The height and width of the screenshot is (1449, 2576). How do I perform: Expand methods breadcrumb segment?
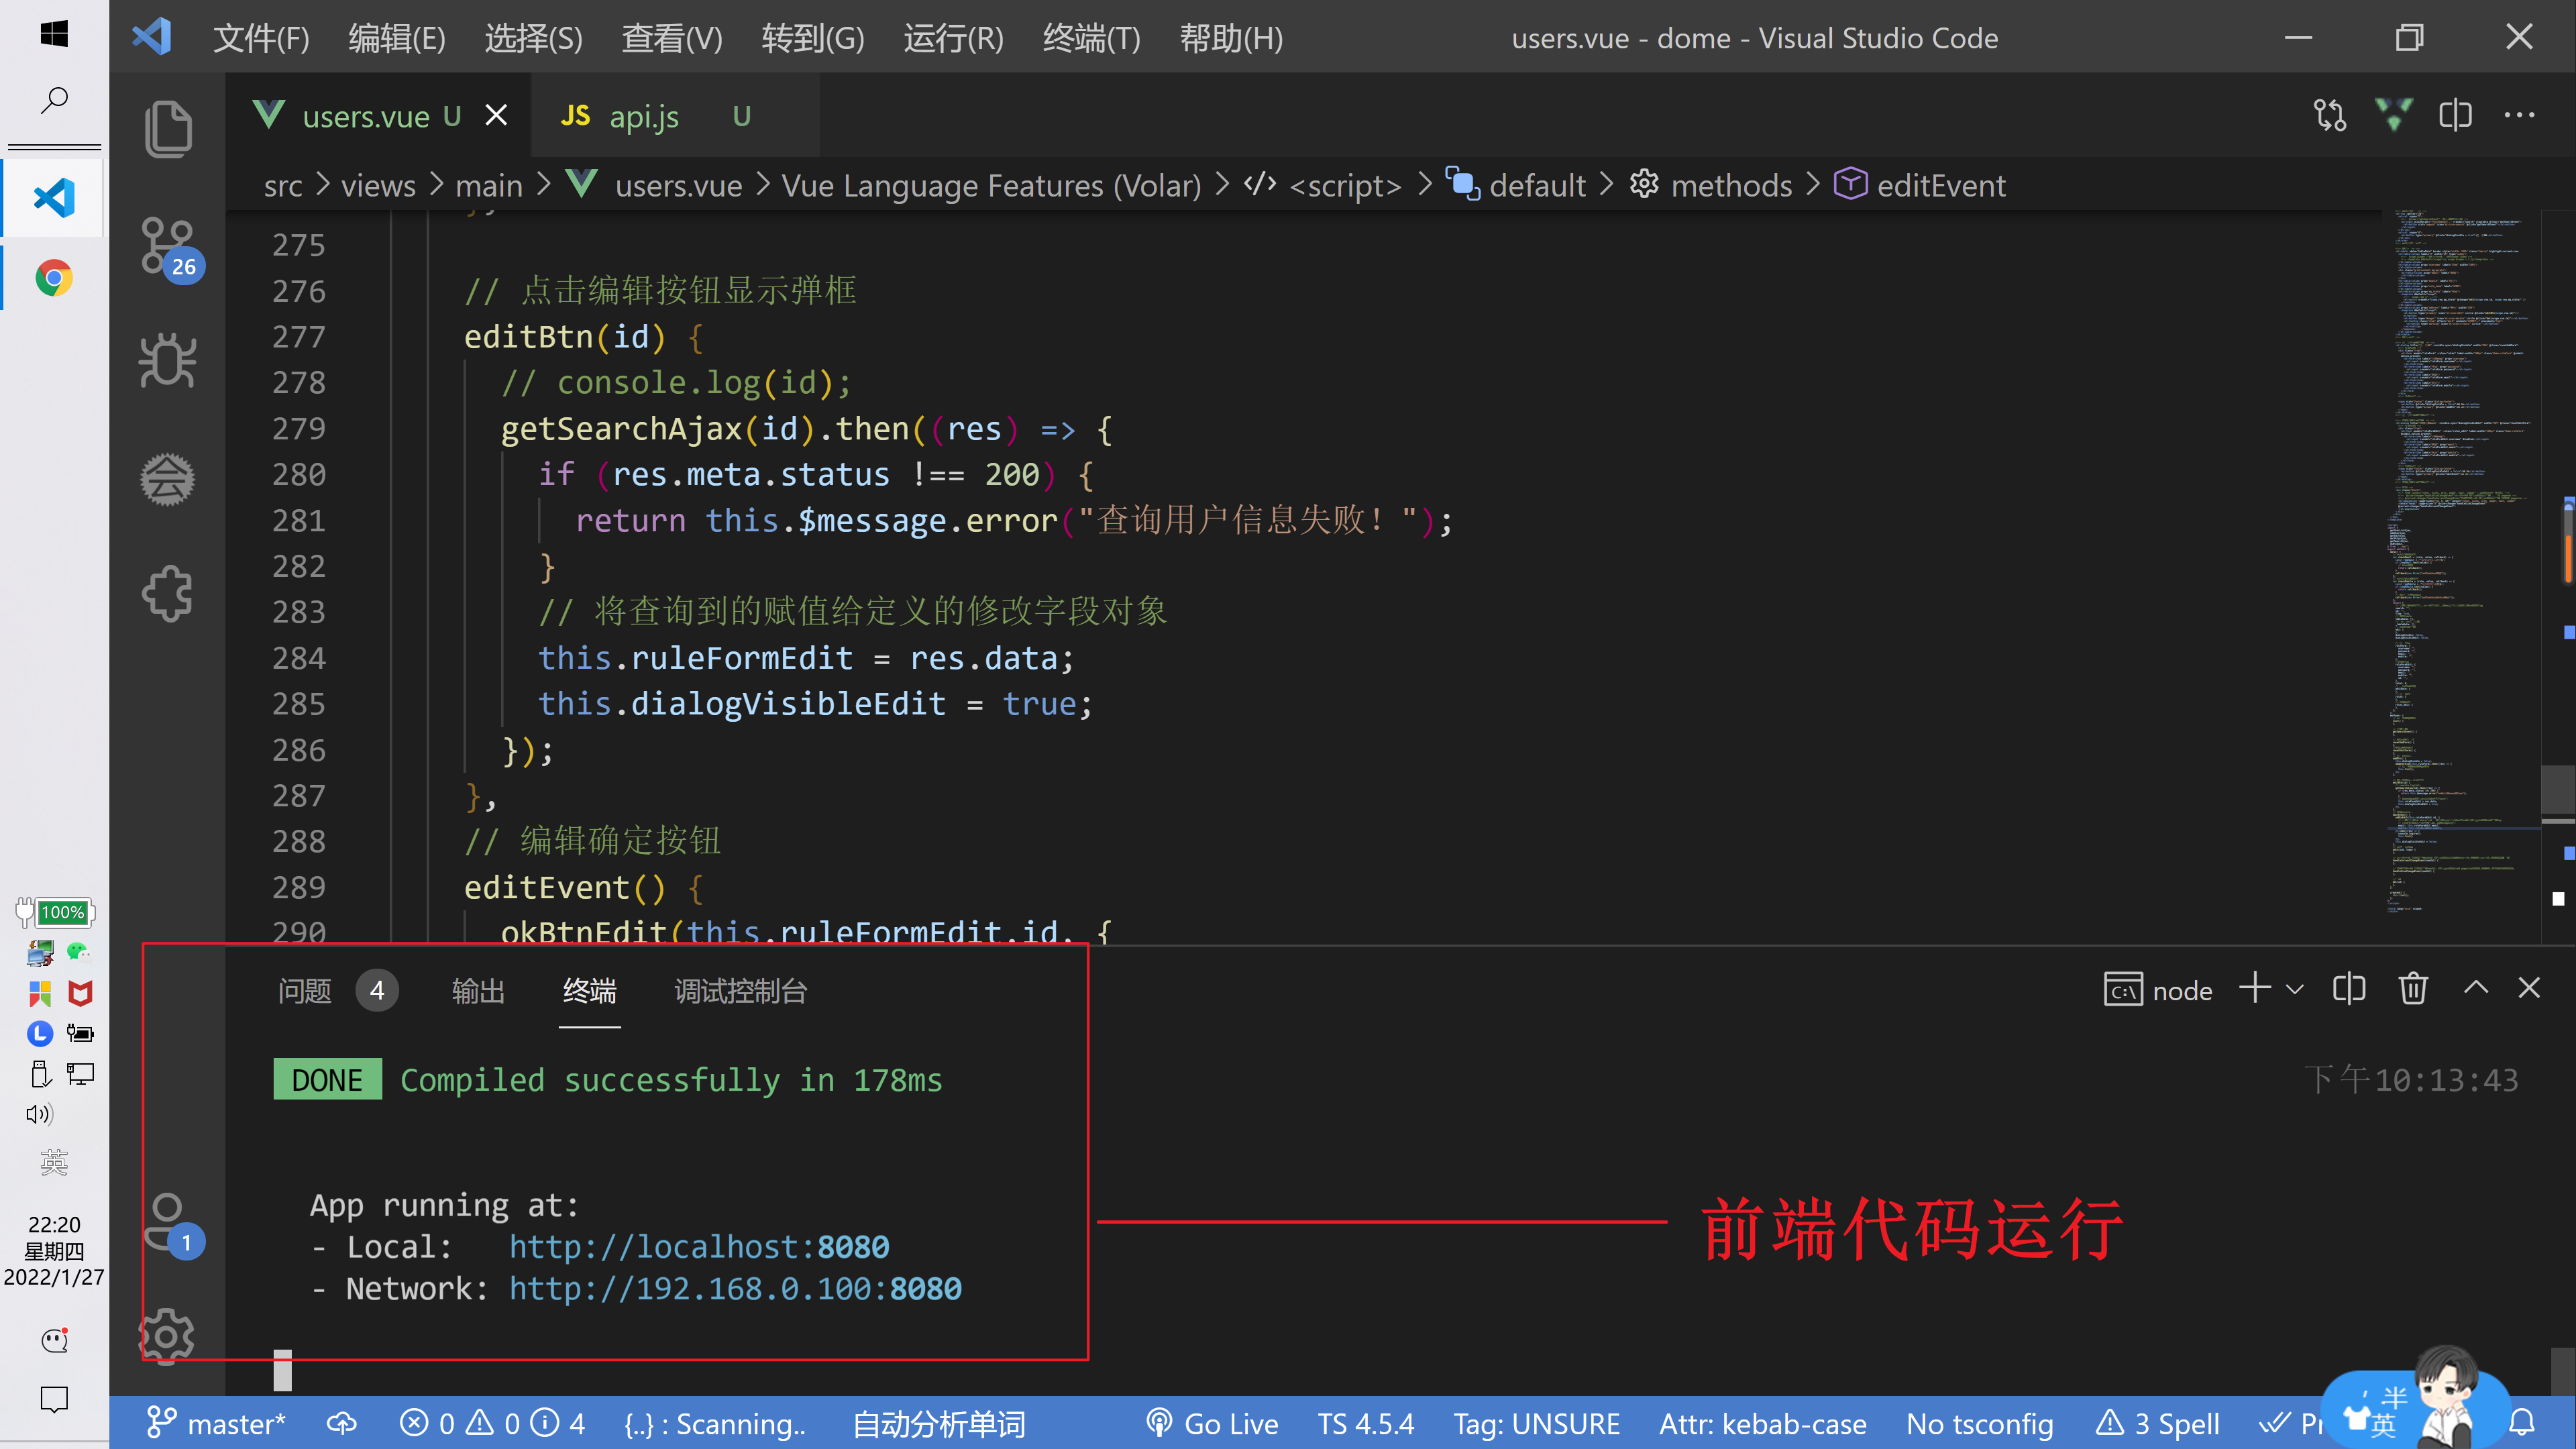pos(1730,186)
